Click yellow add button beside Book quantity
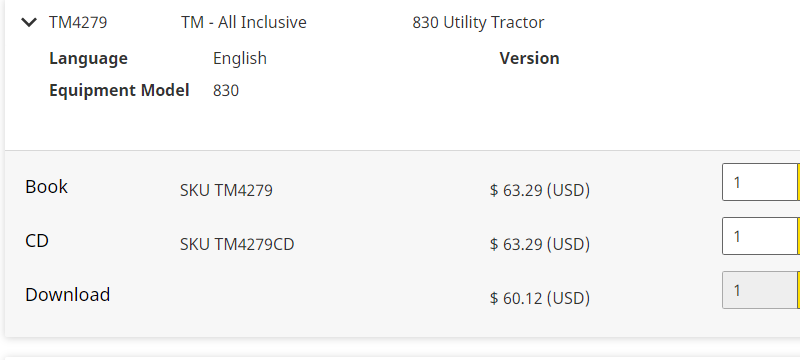This screenshot has height=360, width=800. tap(798, 182)
